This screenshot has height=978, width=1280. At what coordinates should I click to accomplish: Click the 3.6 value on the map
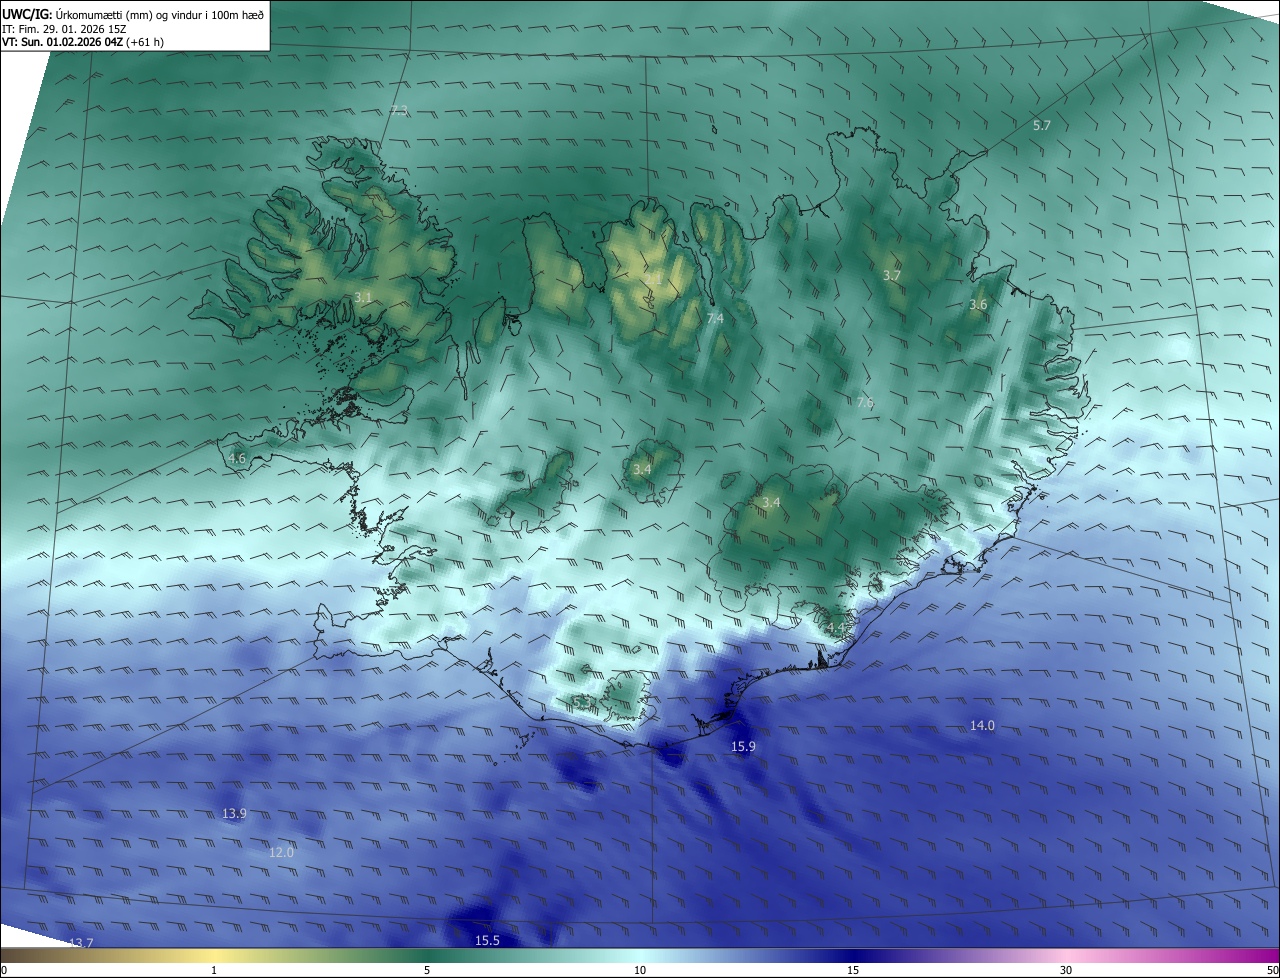point(978,304)
